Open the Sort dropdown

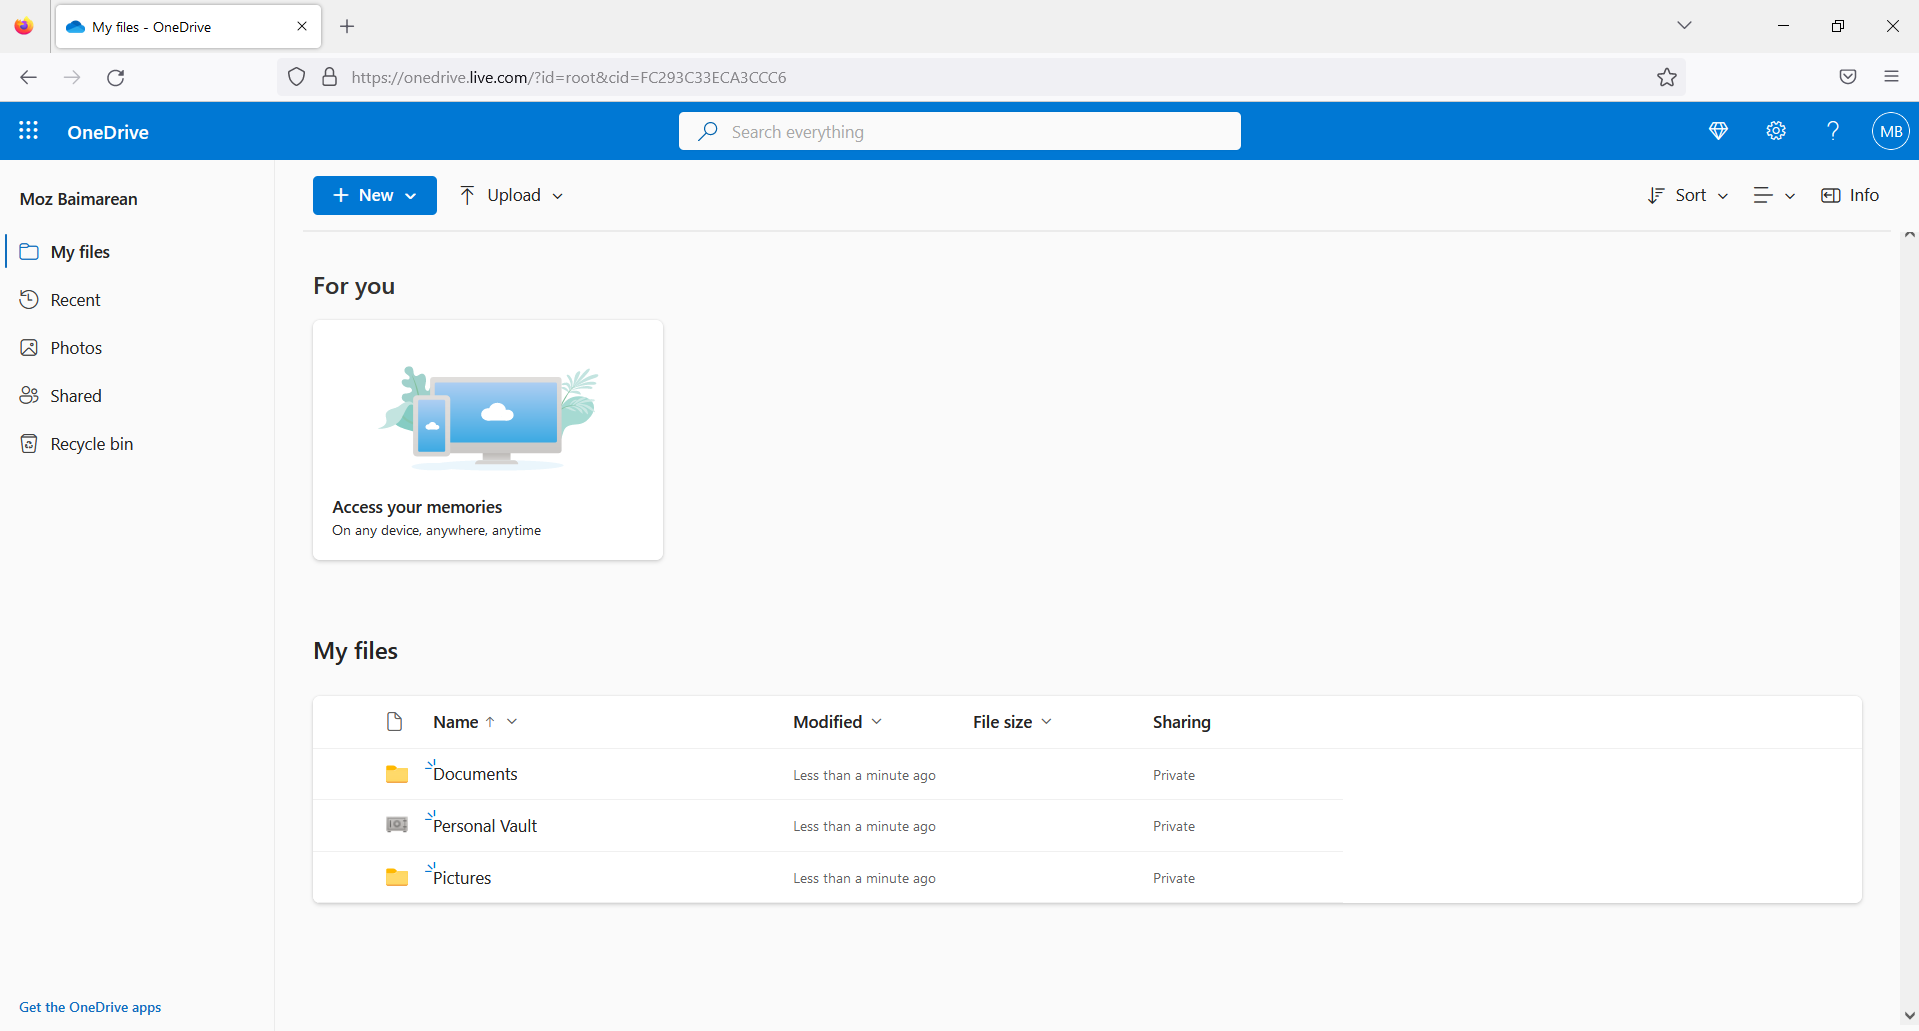tap(1688, 195)
